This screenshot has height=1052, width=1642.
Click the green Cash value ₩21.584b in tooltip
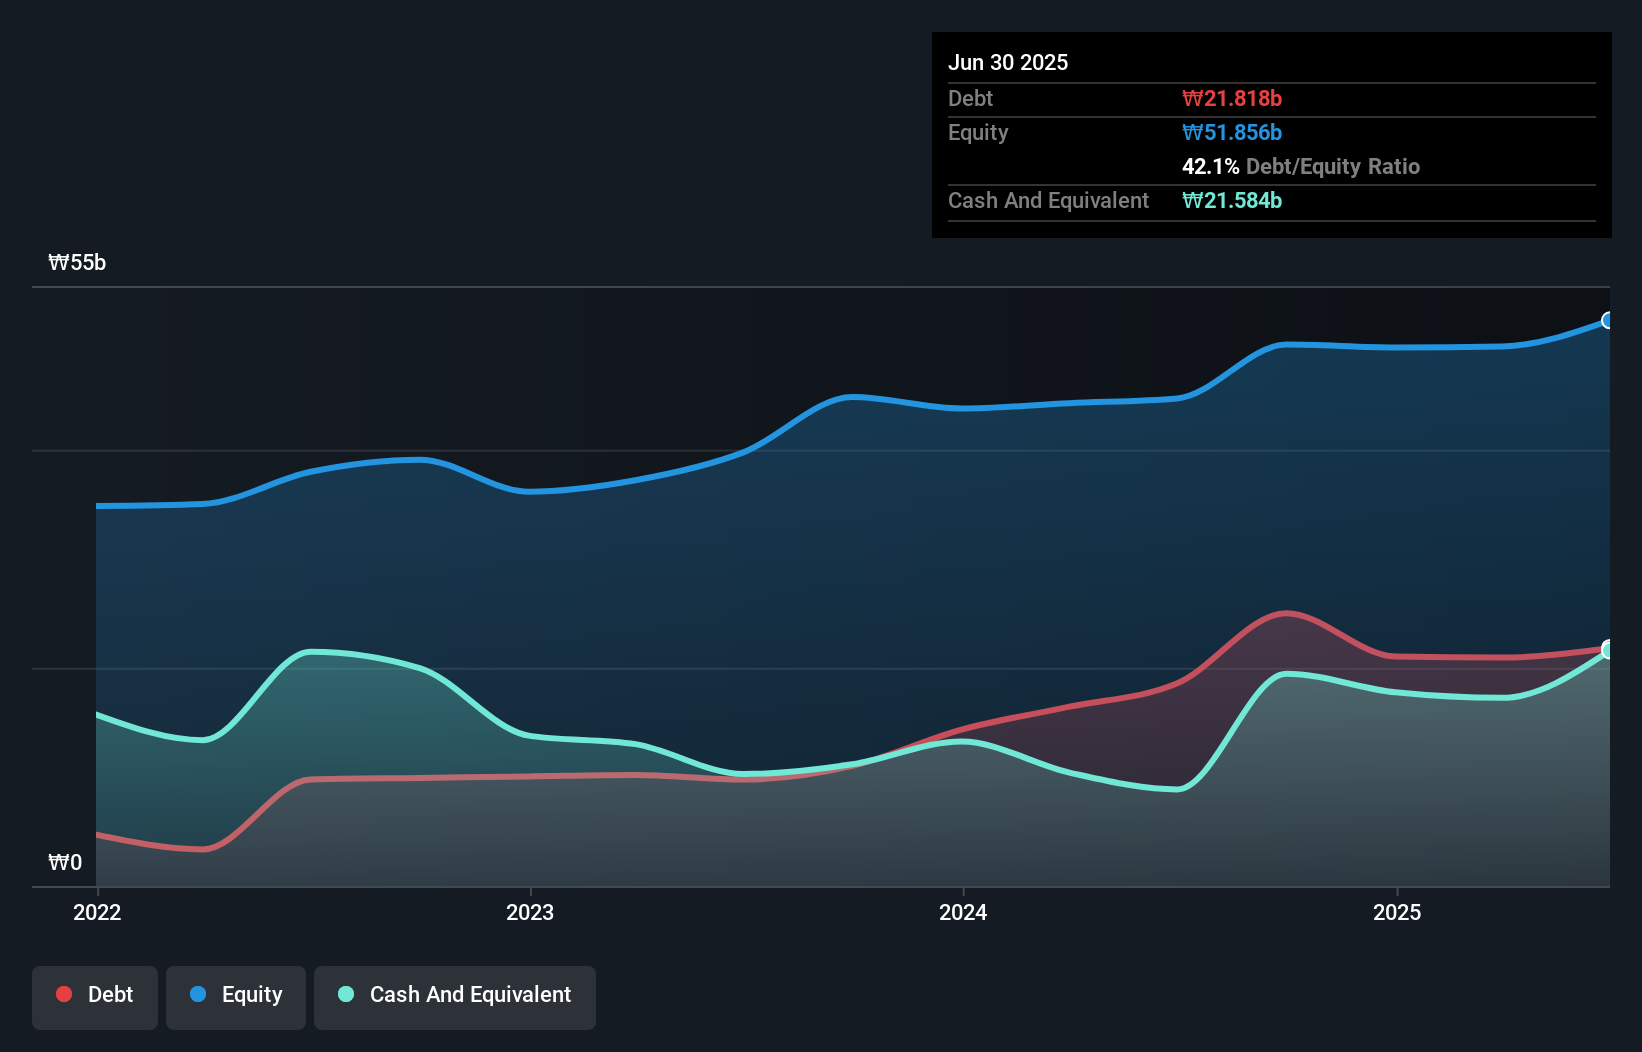[x=1232, y=200]
